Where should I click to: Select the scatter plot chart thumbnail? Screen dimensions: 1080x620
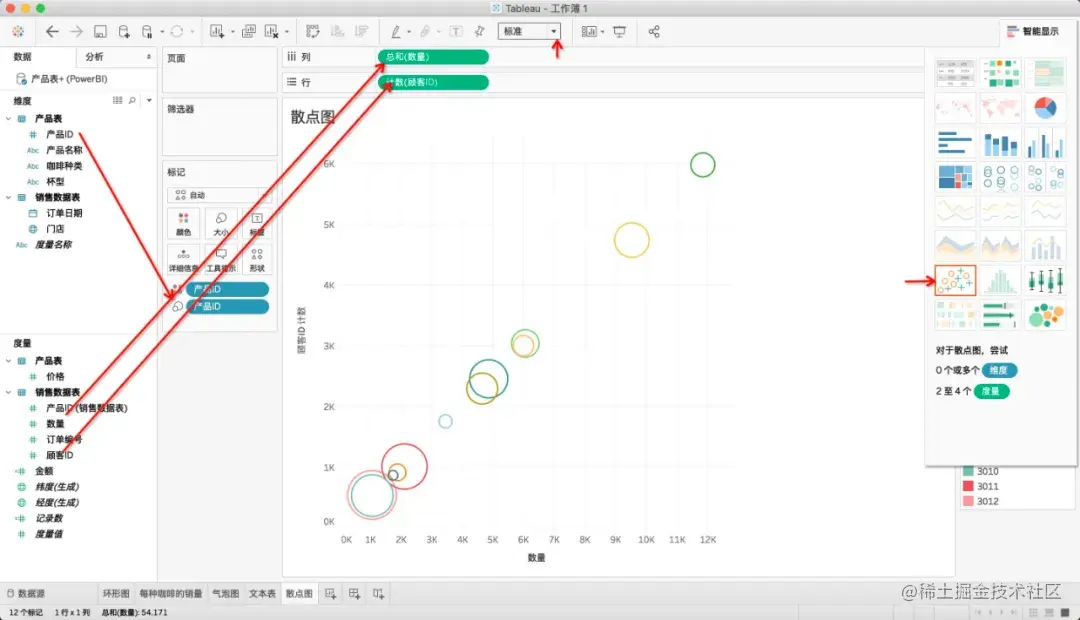pos(955,280)
